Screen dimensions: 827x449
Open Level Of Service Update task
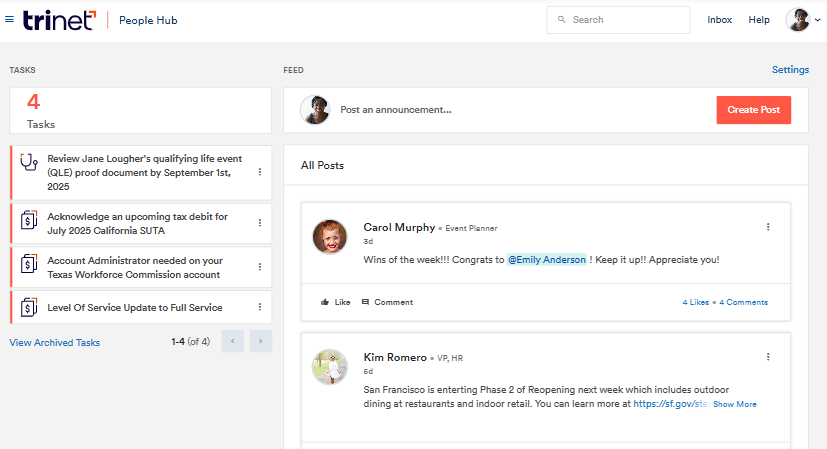[x=134, y=308]
